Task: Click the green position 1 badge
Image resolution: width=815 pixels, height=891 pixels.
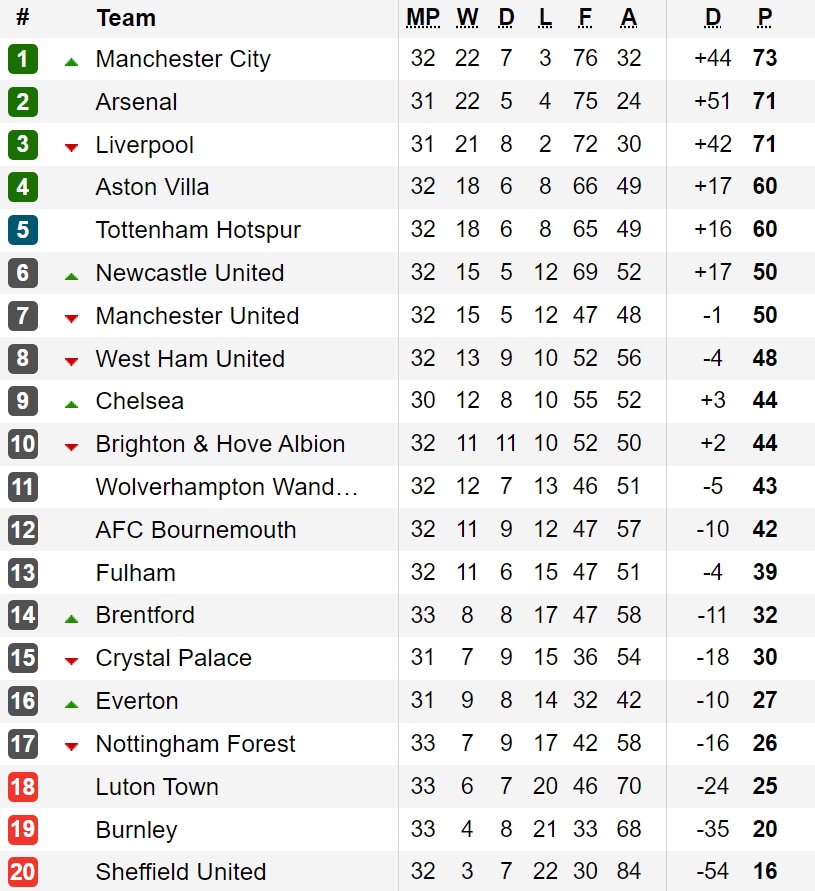Action: [x=23, y=59]
